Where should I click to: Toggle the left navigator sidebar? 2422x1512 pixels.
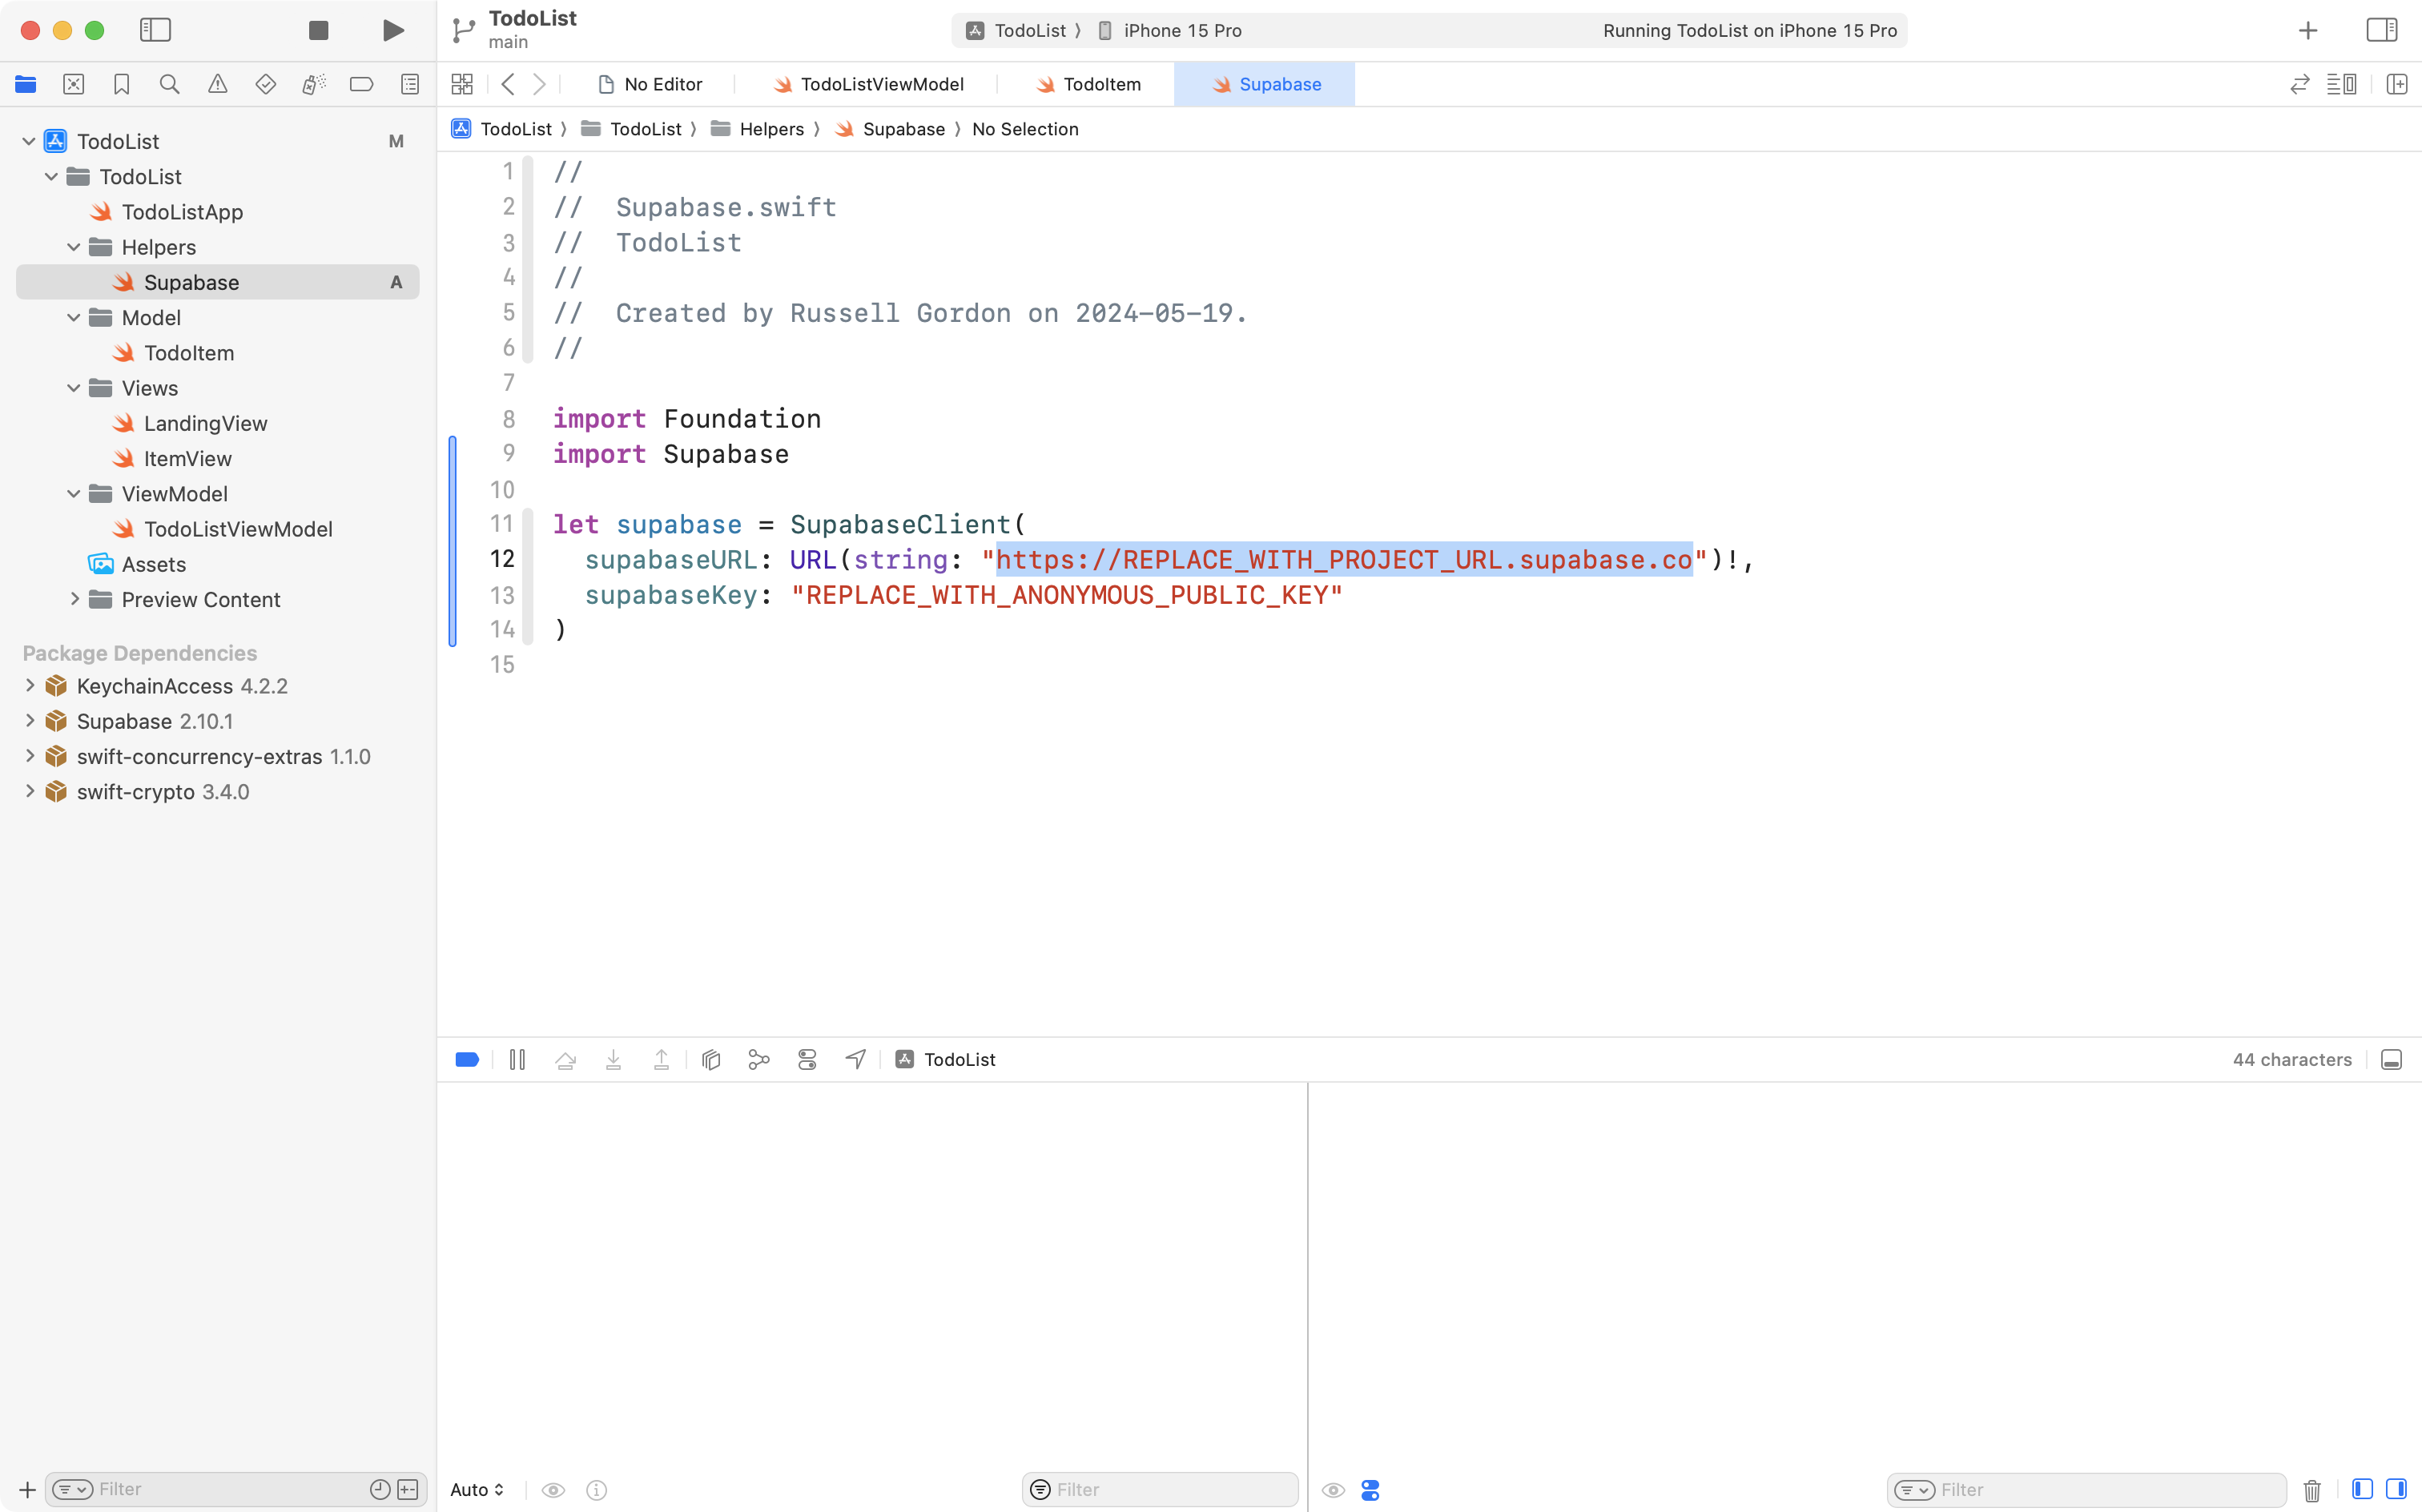(156, 30)
